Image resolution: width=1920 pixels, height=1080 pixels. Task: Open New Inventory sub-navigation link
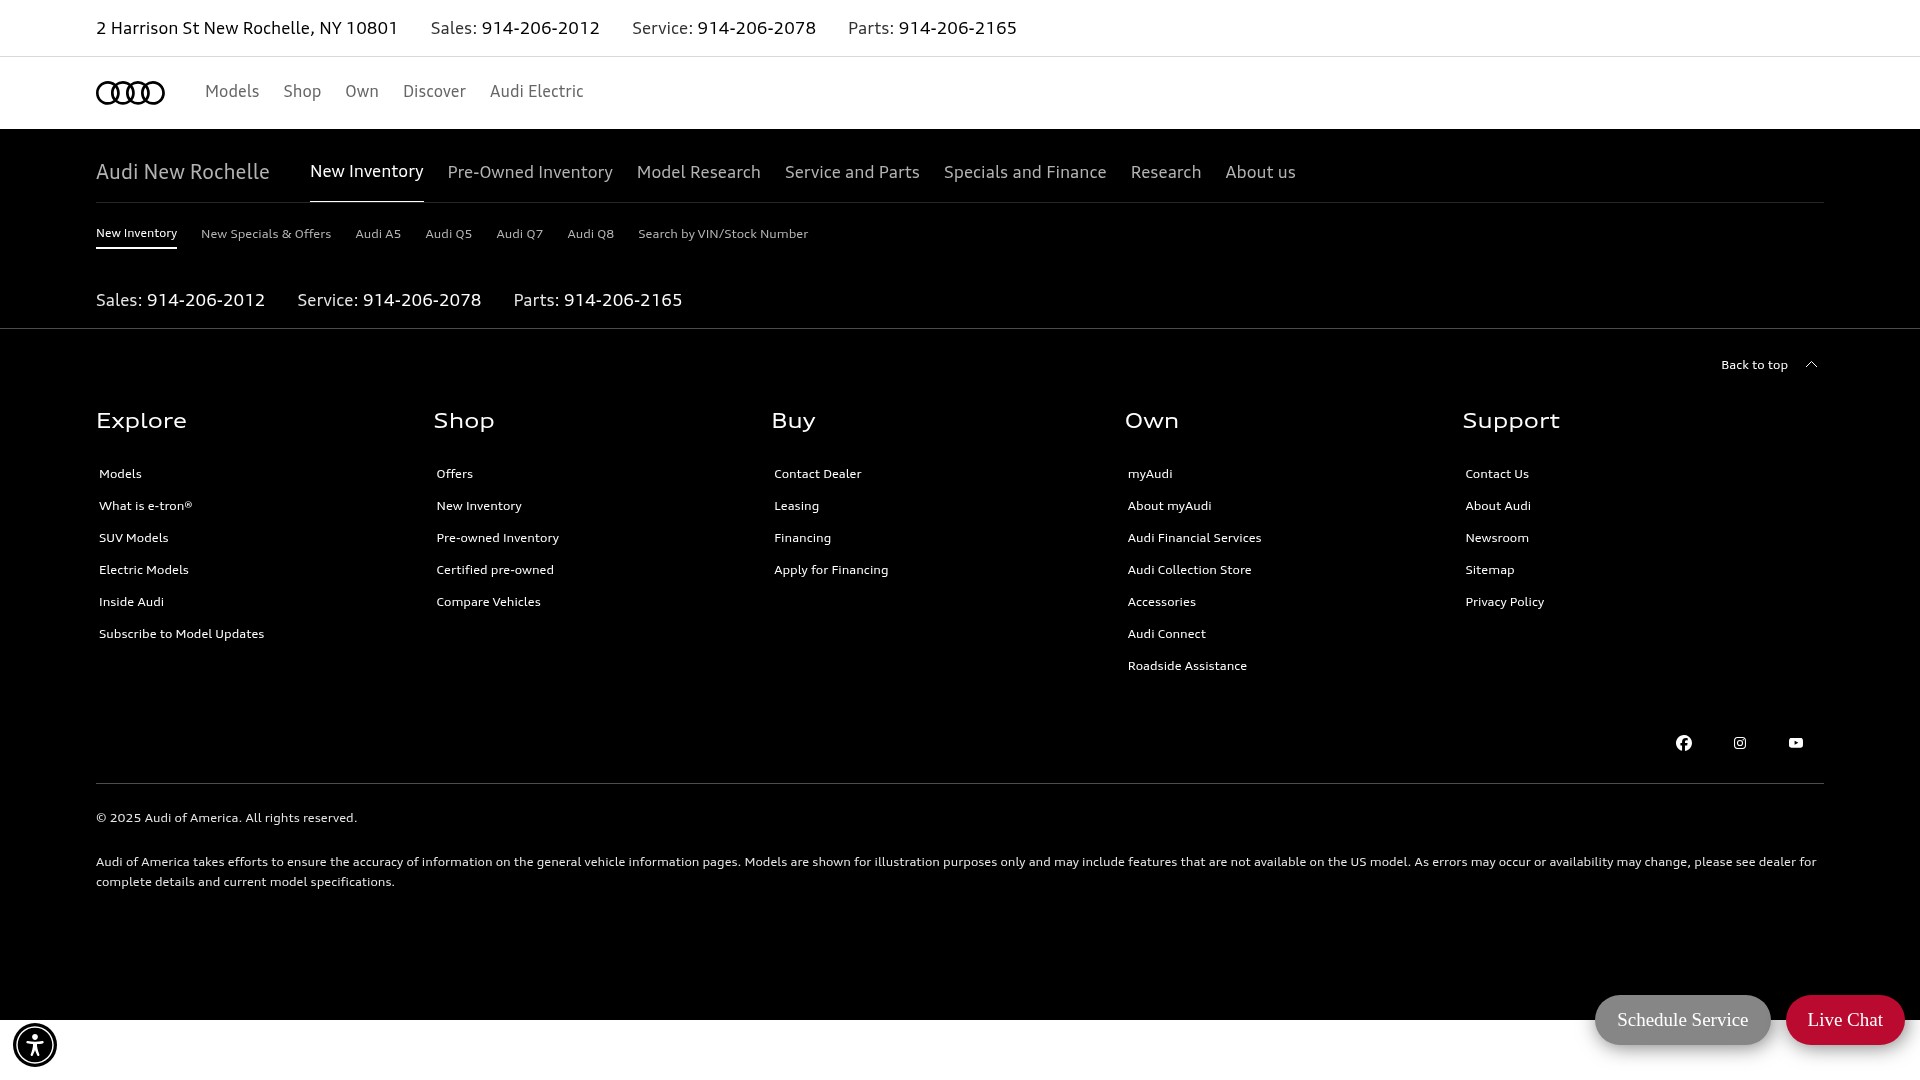point(136,234)
